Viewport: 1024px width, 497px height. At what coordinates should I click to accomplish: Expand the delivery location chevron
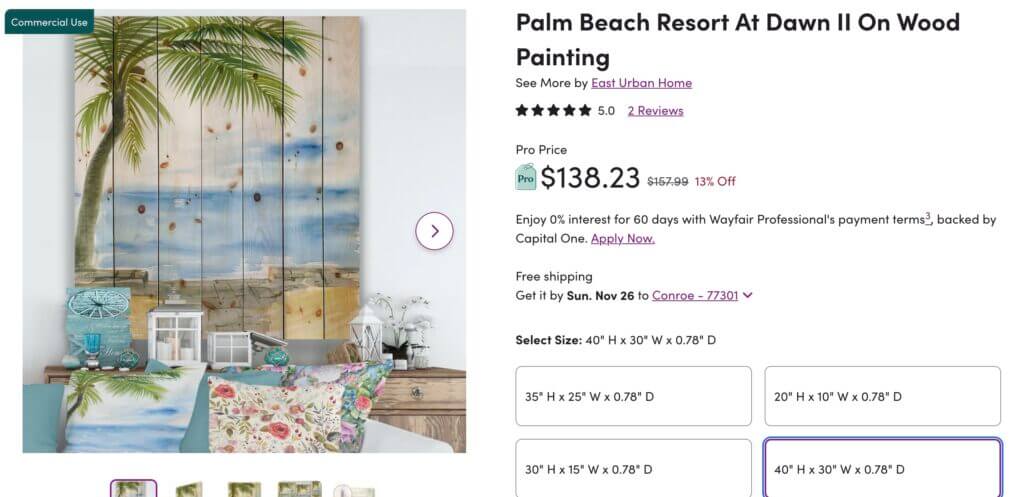tap(748, 295)
